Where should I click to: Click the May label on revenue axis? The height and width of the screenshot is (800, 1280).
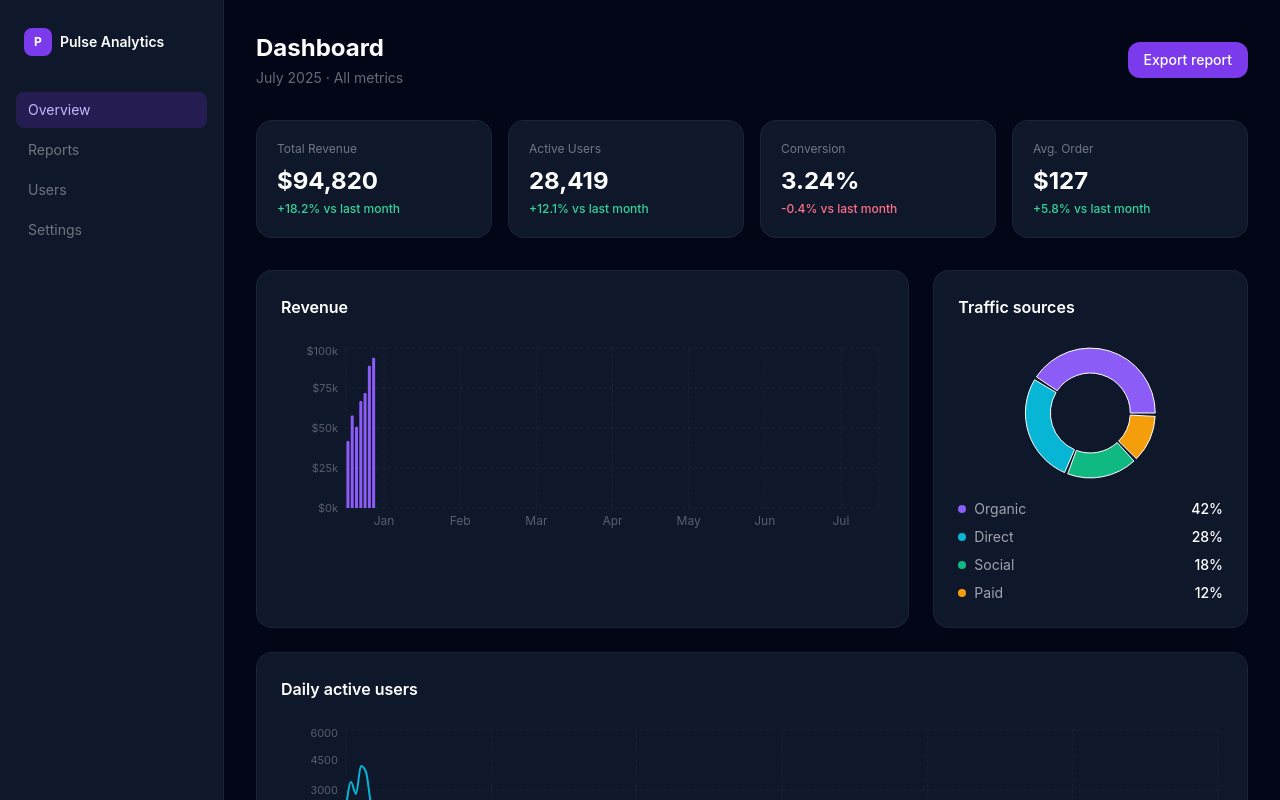[688, 521]
